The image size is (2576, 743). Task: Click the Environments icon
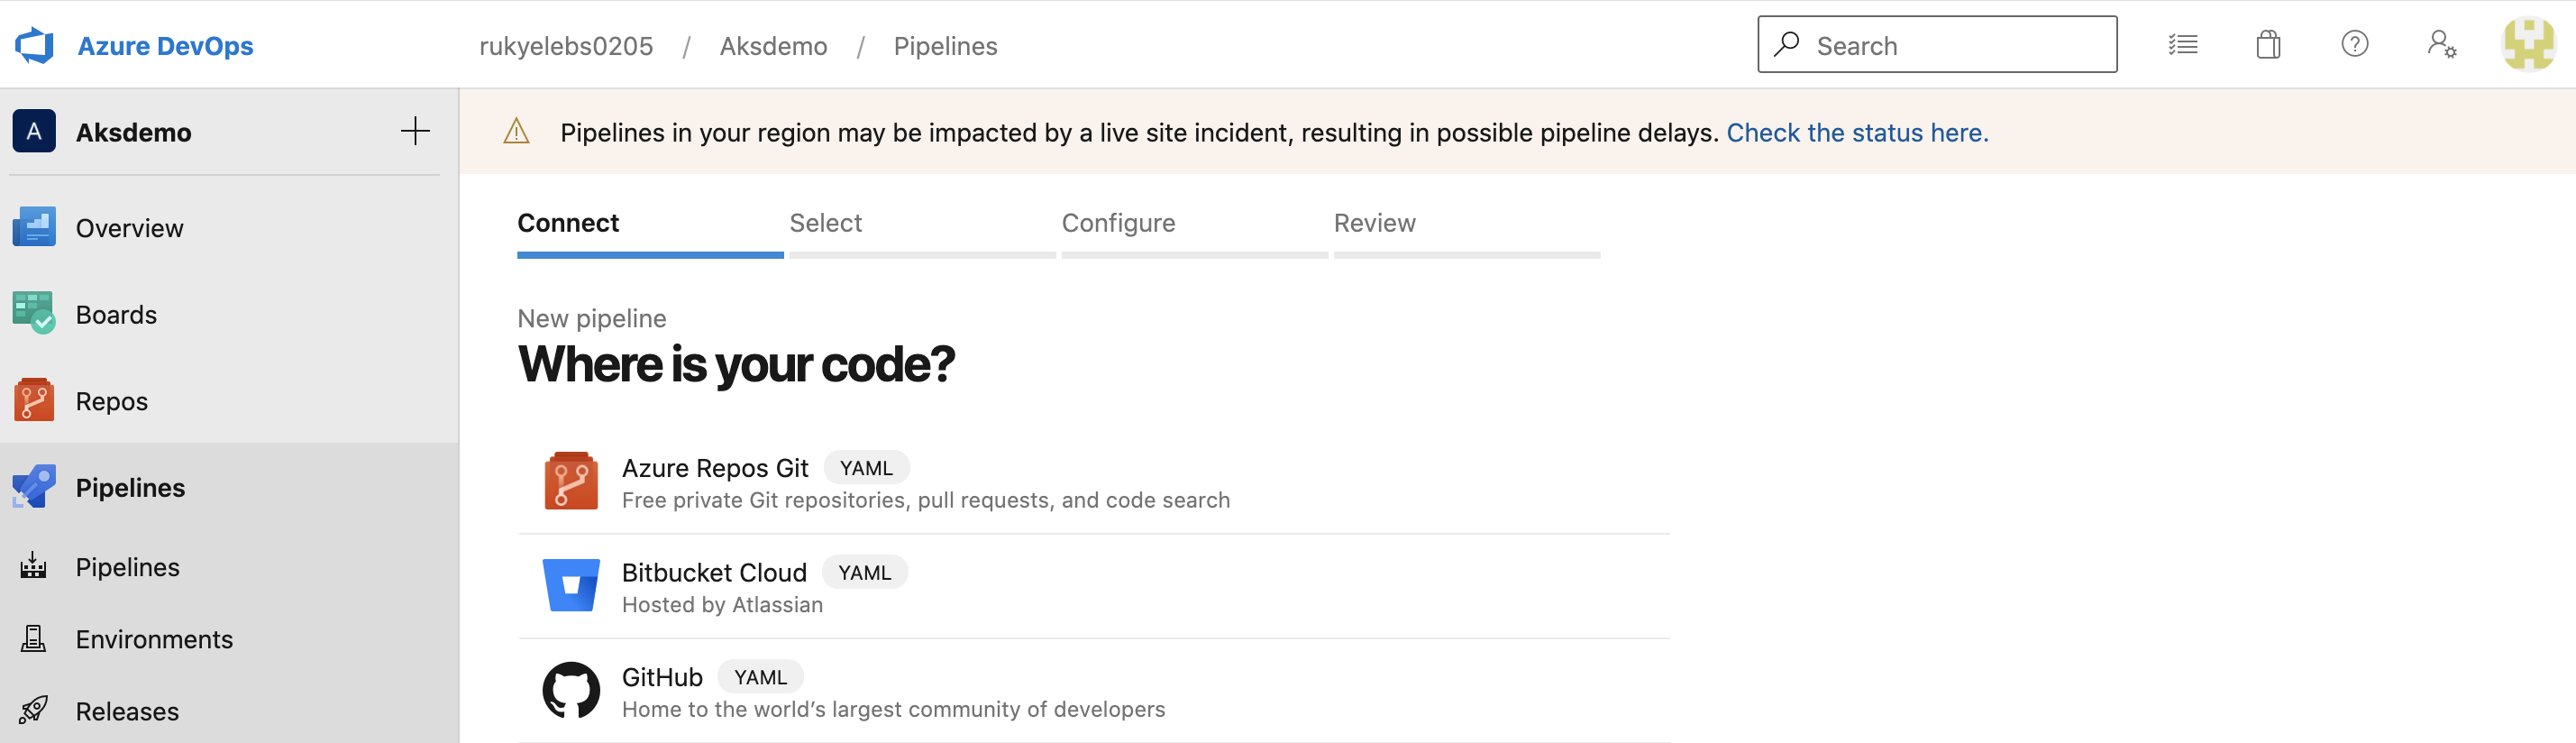coord(33,638)
